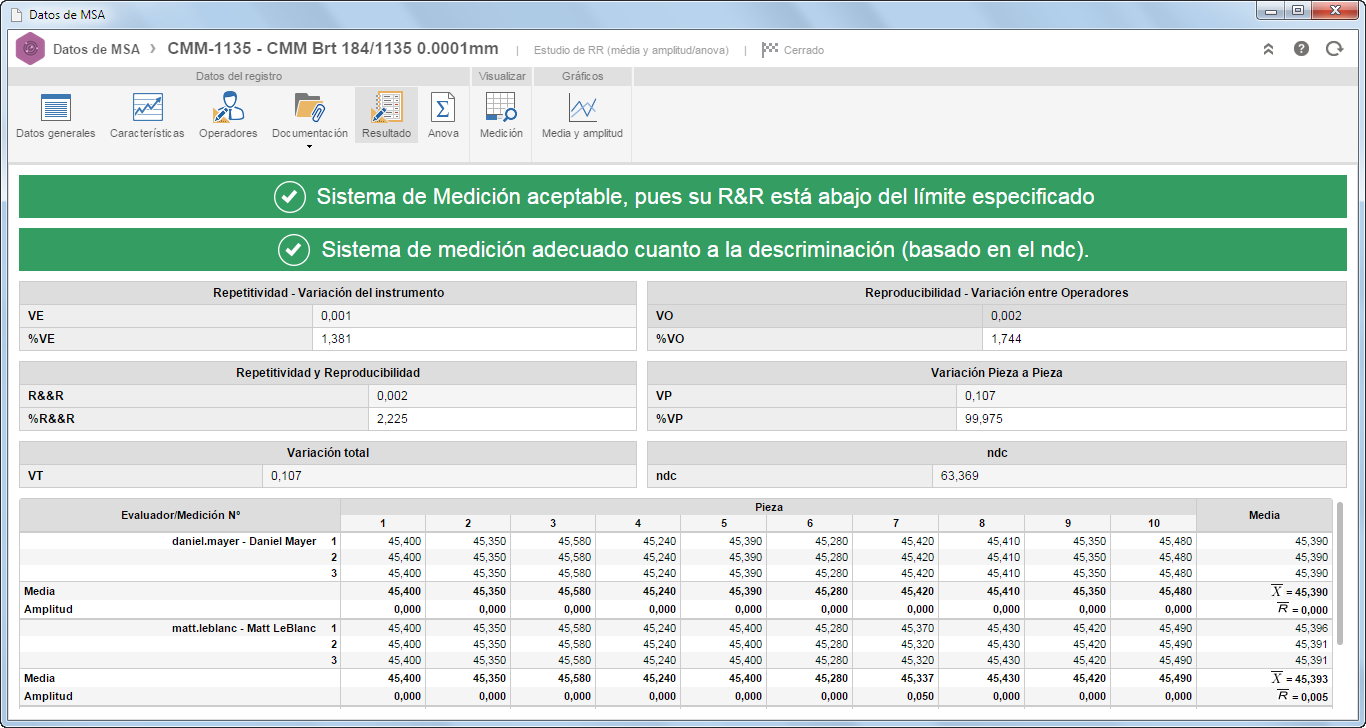1366x728 pixels.
Task: Expand the Documentación dropdown arrow
Action: [310, 147]
